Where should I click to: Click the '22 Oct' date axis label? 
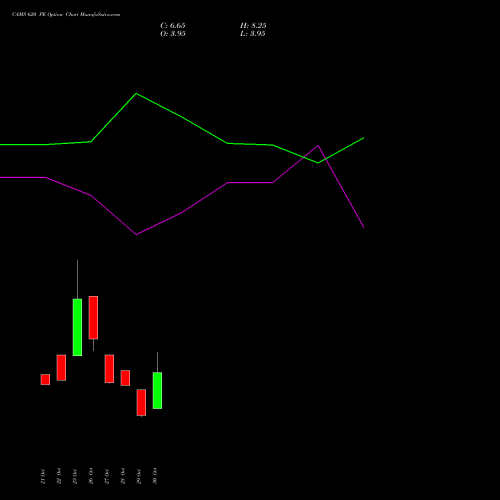[x=59, y=476]
